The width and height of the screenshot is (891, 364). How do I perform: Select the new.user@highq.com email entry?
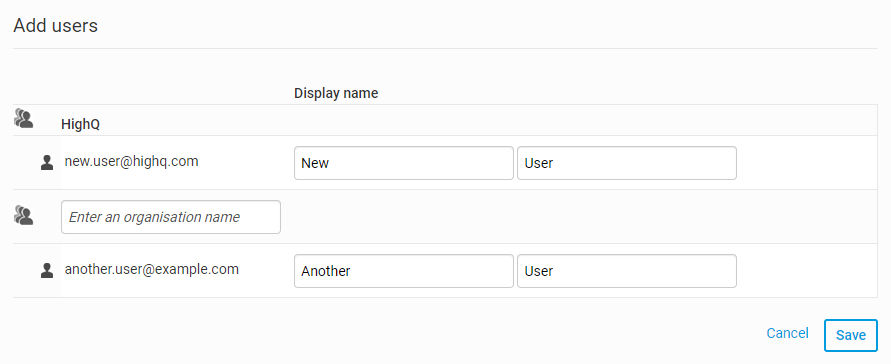pos(131,161)
